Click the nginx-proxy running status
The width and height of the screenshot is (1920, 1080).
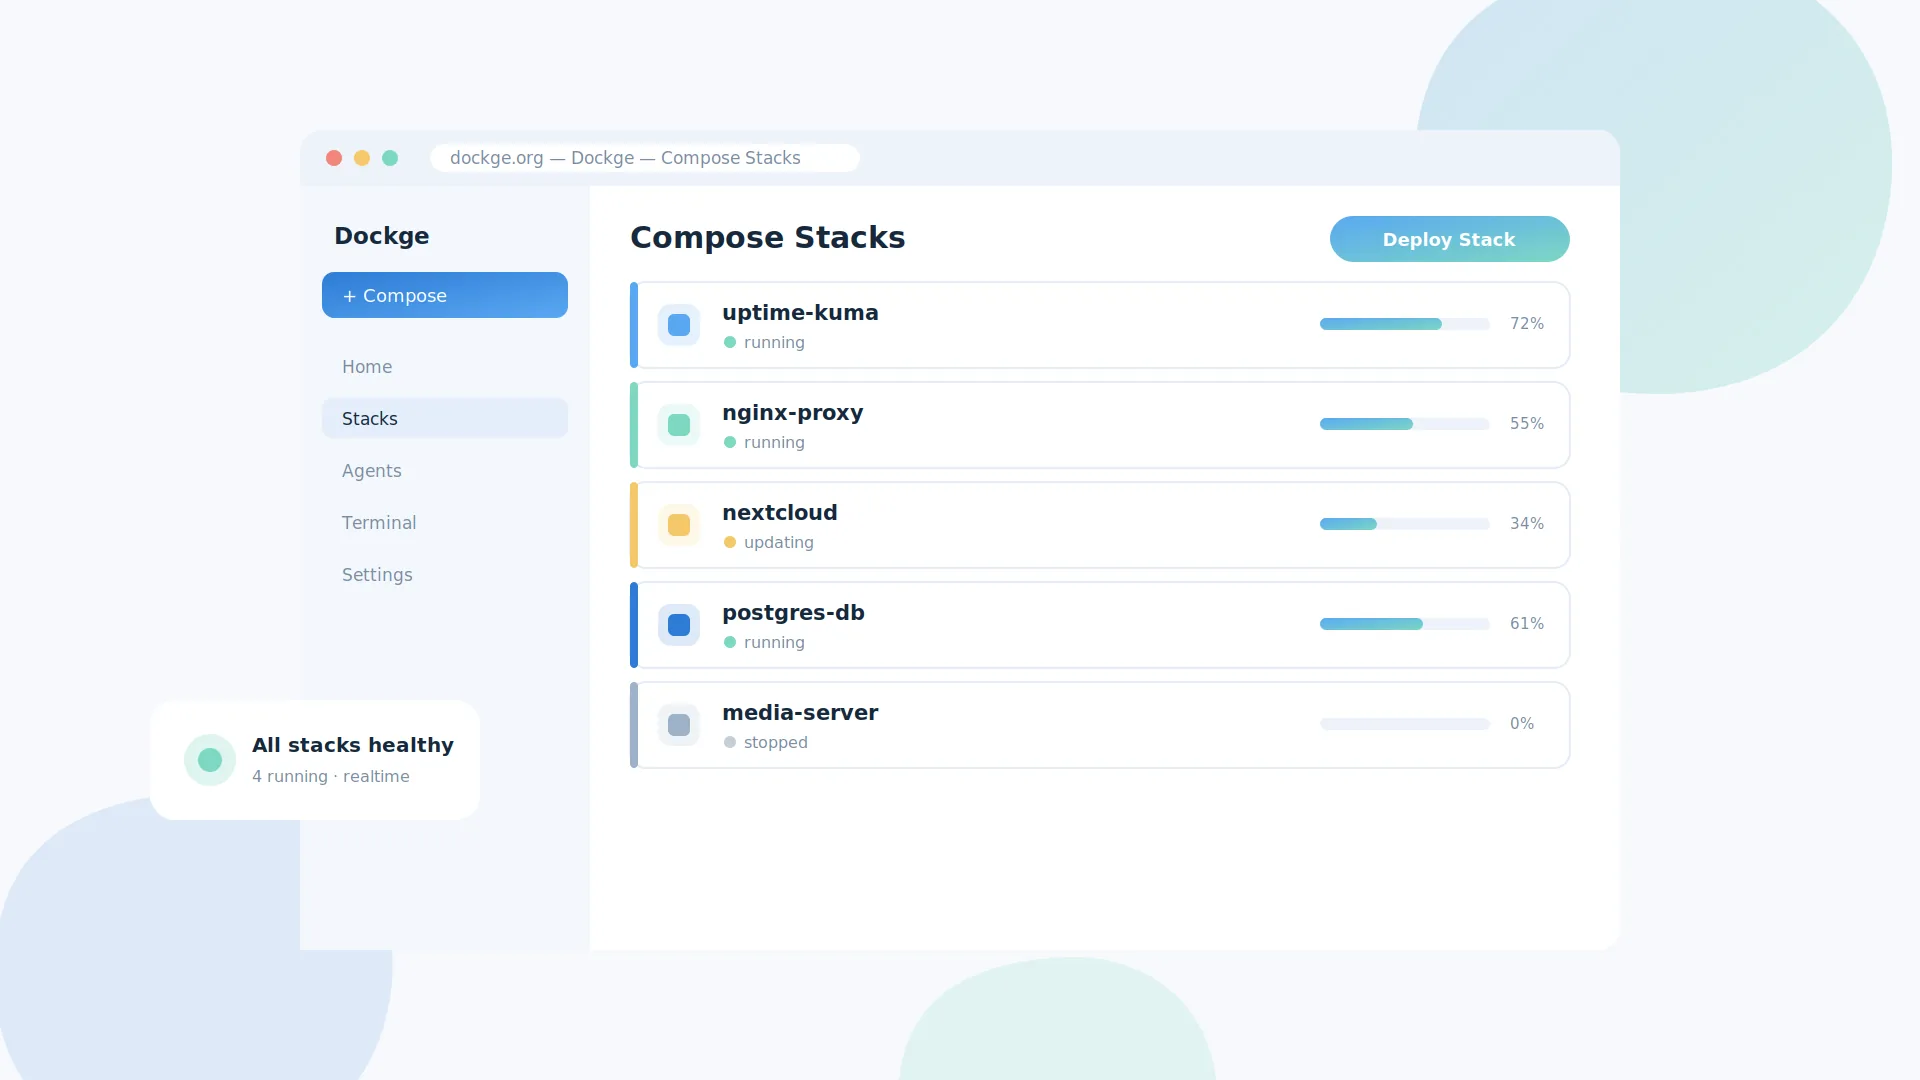click(x=765, y=442)
